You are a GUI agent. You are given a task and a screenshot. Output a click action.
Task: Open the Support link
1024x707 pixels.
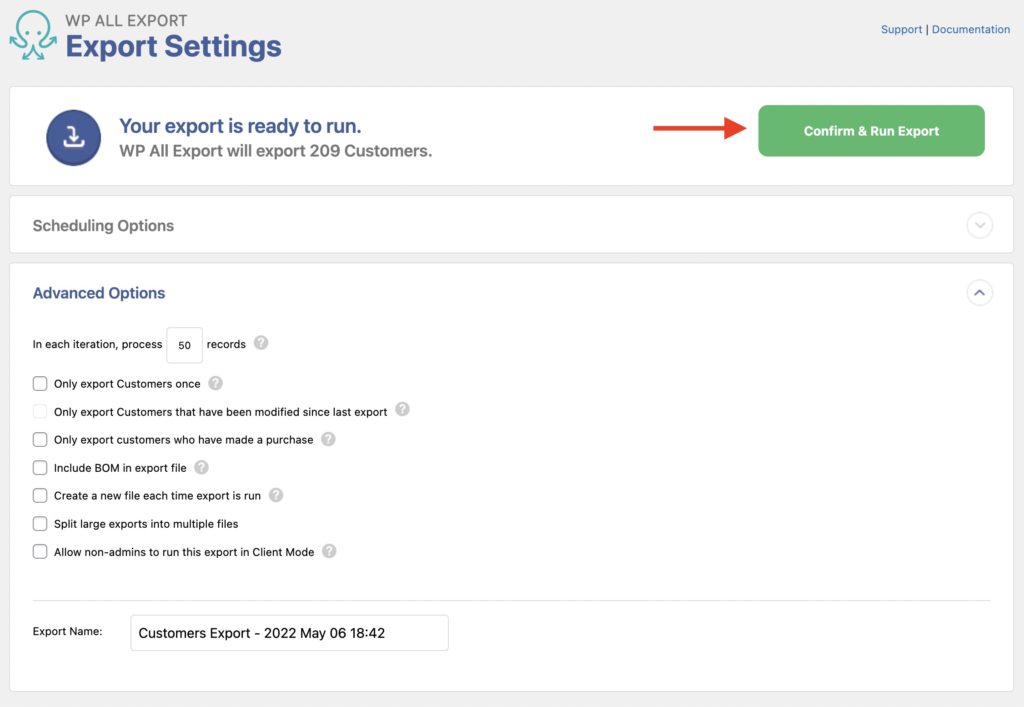[x=901, y=29]
